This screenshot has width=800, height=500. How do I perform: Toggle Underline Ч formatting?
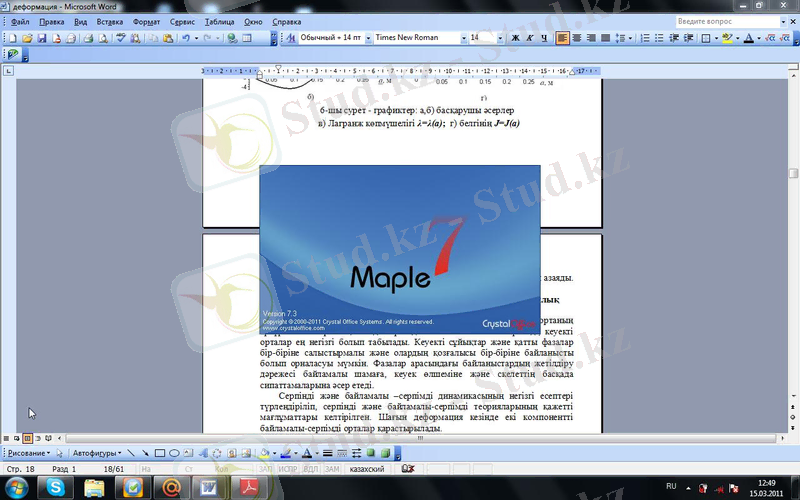[544, 38]
